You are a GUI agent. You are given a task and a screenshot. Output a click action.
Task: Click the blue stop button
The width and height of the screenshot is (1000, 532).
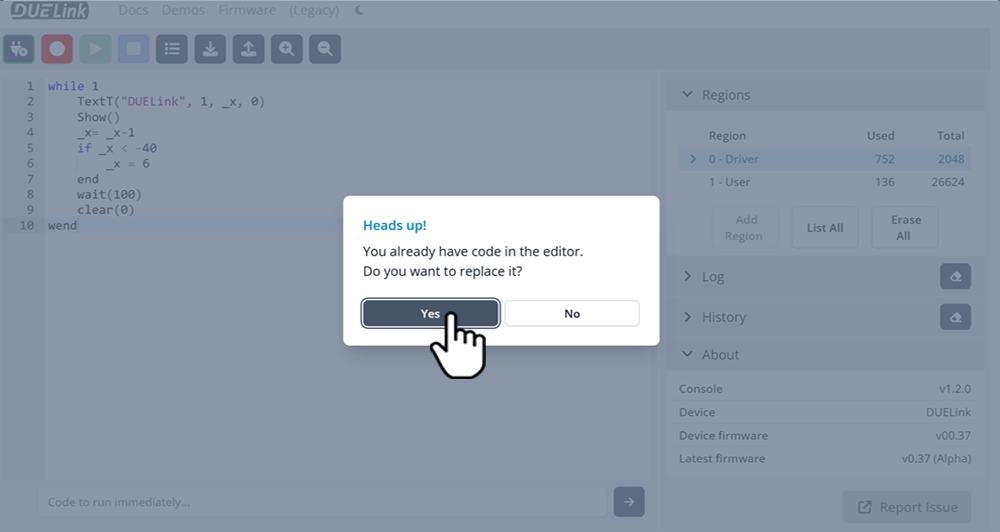point(134,48)
